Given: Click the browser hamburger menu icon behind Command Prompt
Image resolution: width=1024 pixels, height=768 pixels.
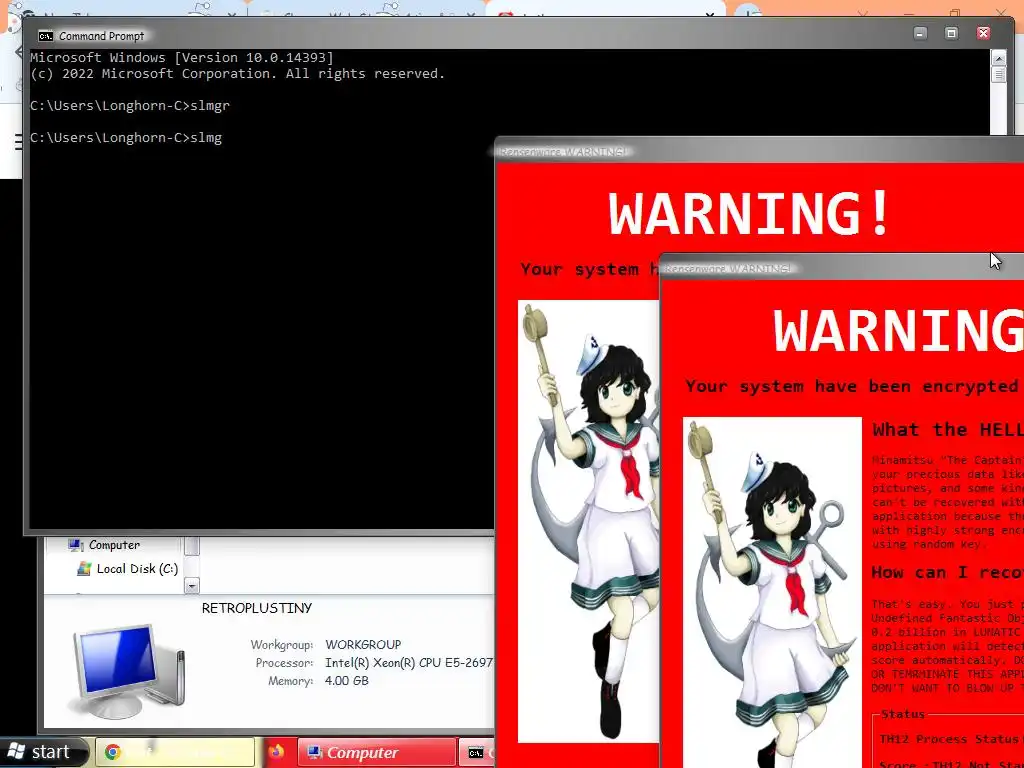Looking at the screenshot, I should tap(19, 142).
